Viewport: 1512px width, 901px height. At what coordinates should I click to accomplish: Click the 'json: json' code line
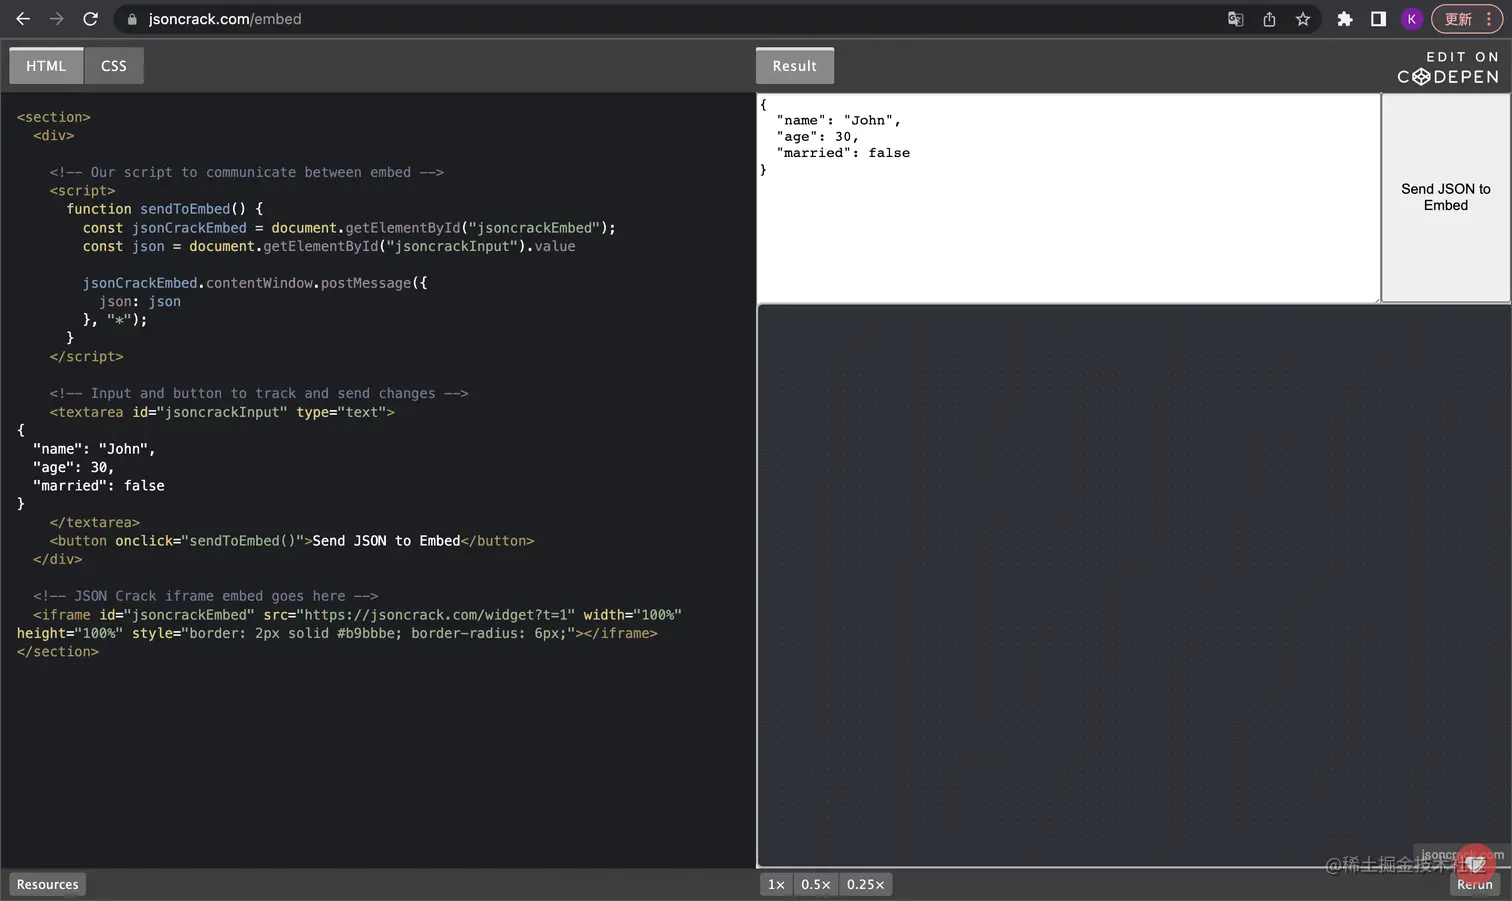[x=140, y=301]
